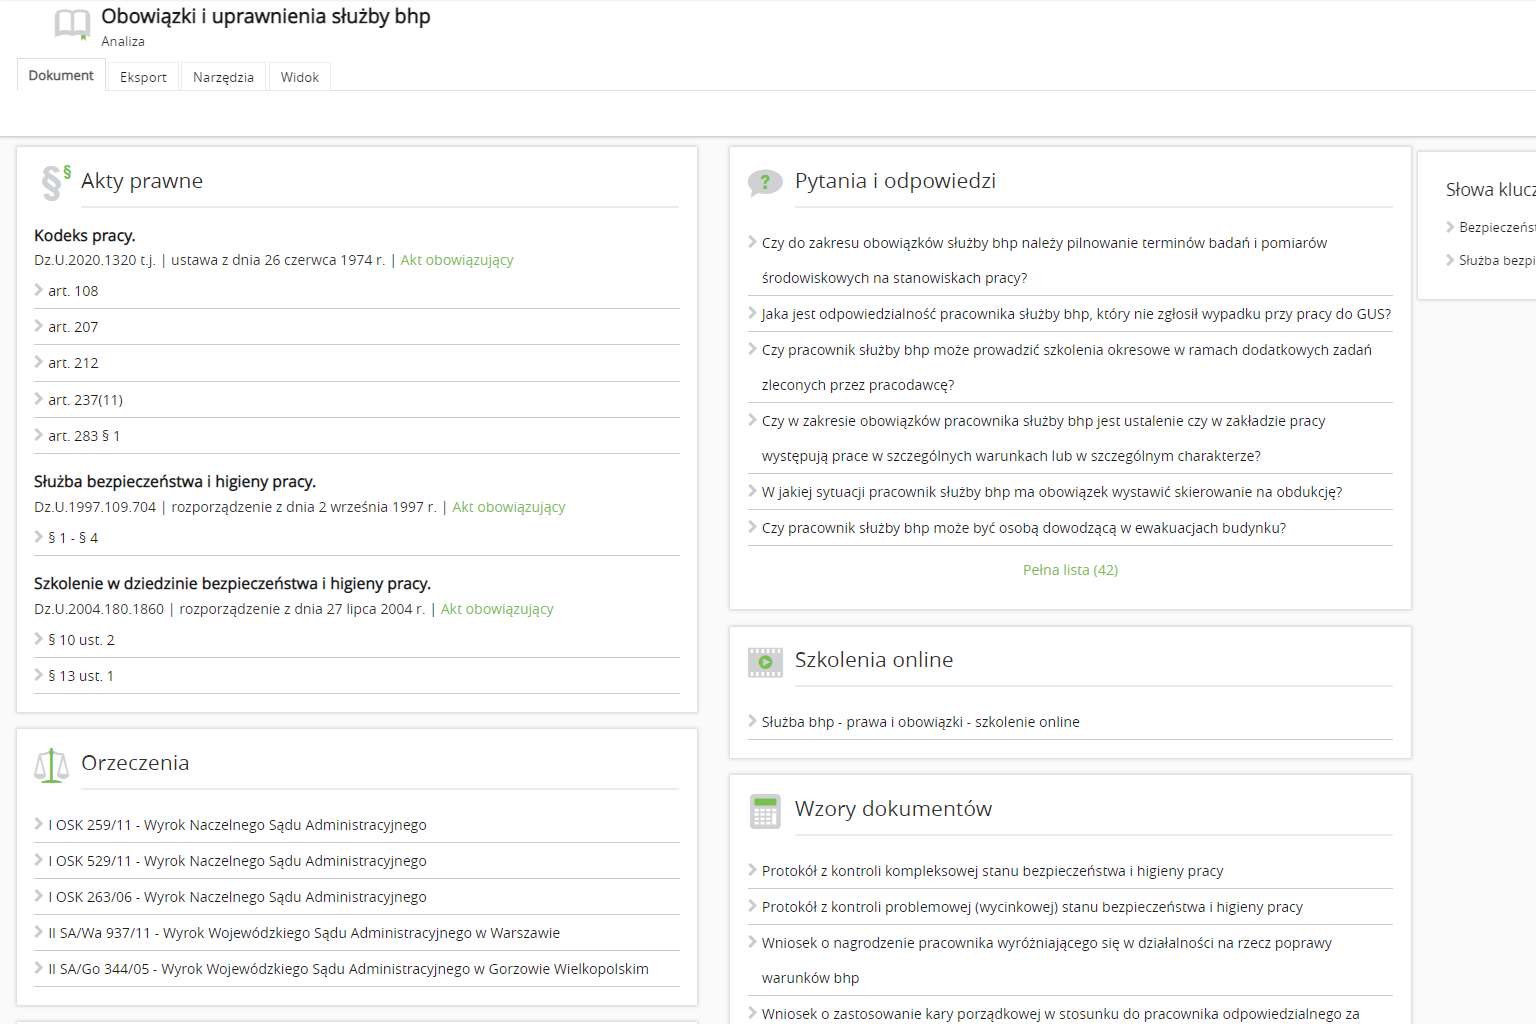Screen dimensions: 1536x1024
Task: Click the book icon beside the document title
Action: (x=72, y=24)
